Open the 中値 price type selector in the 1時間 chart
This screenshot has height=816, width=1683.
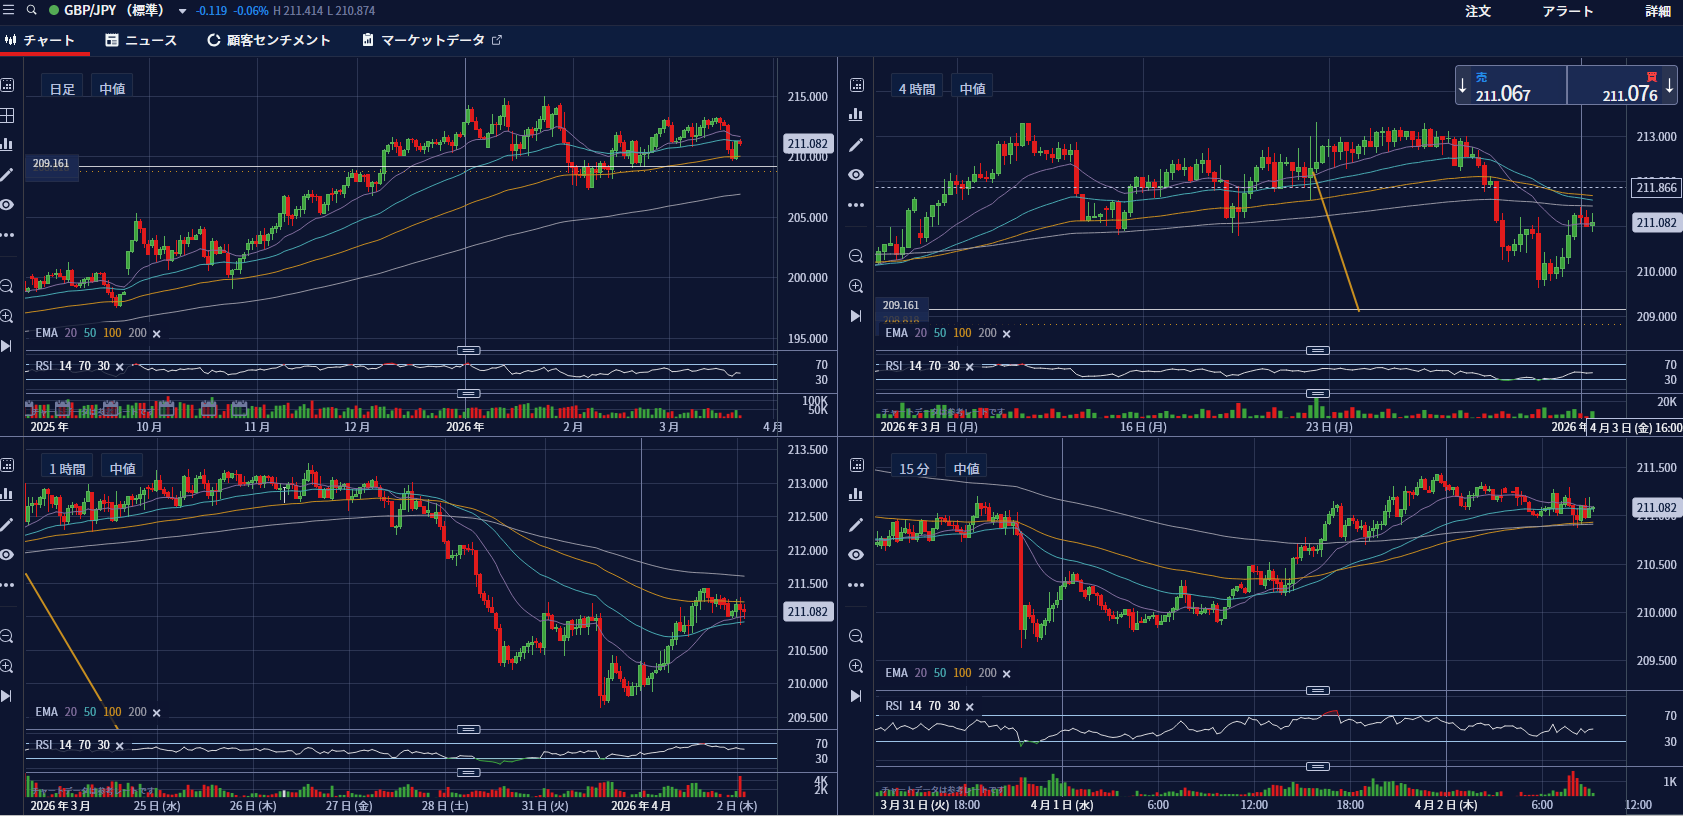122,468
